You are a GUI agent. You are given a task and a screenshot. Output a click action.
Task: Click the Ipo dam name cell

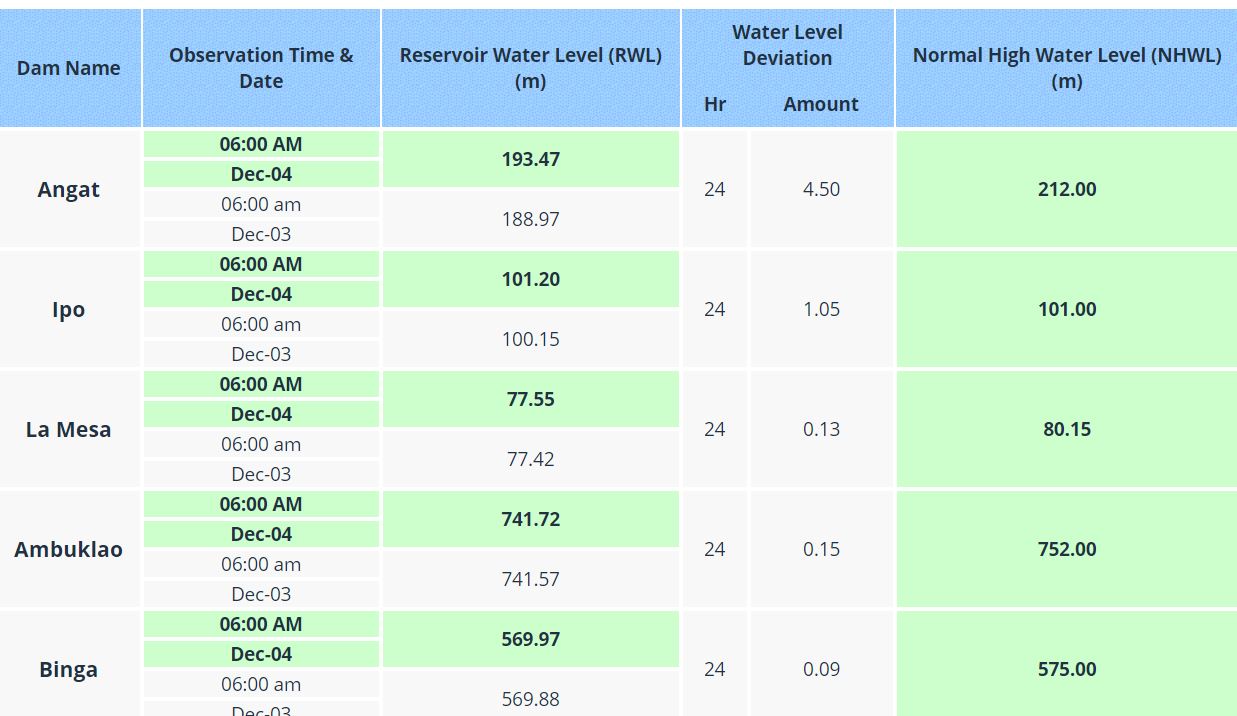tap(68, 309)
